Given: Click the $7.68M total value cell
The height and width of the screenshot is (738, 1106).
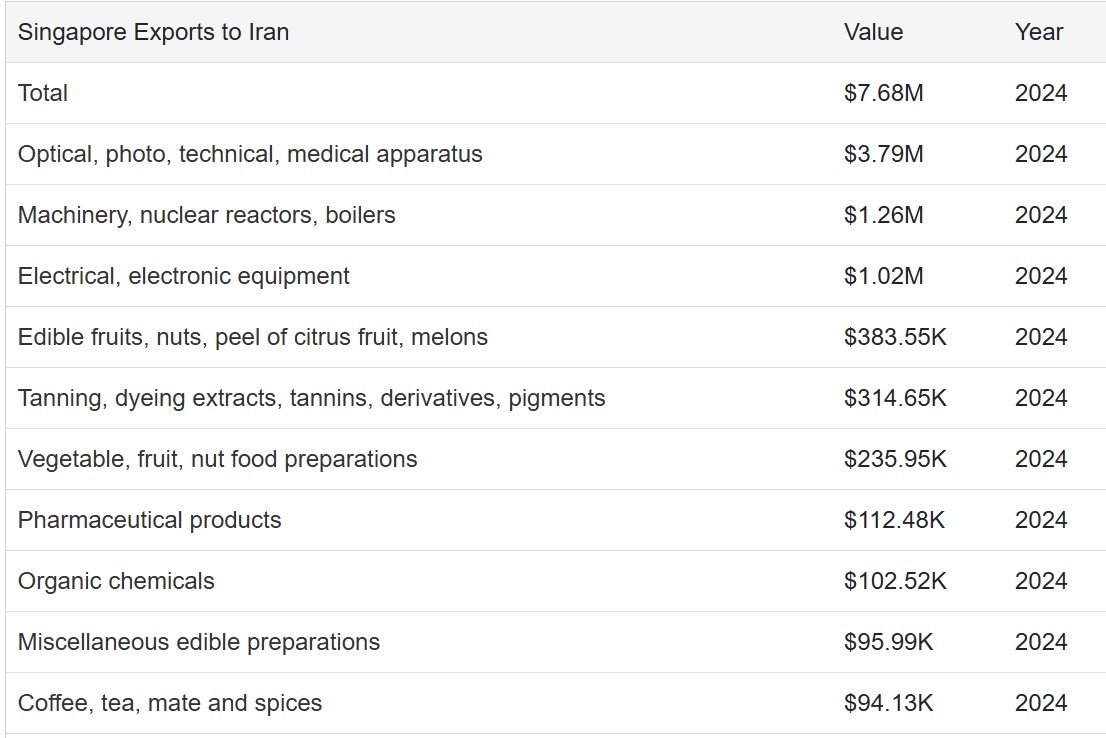Looking at the screenshot, I should tap(883, 93).
